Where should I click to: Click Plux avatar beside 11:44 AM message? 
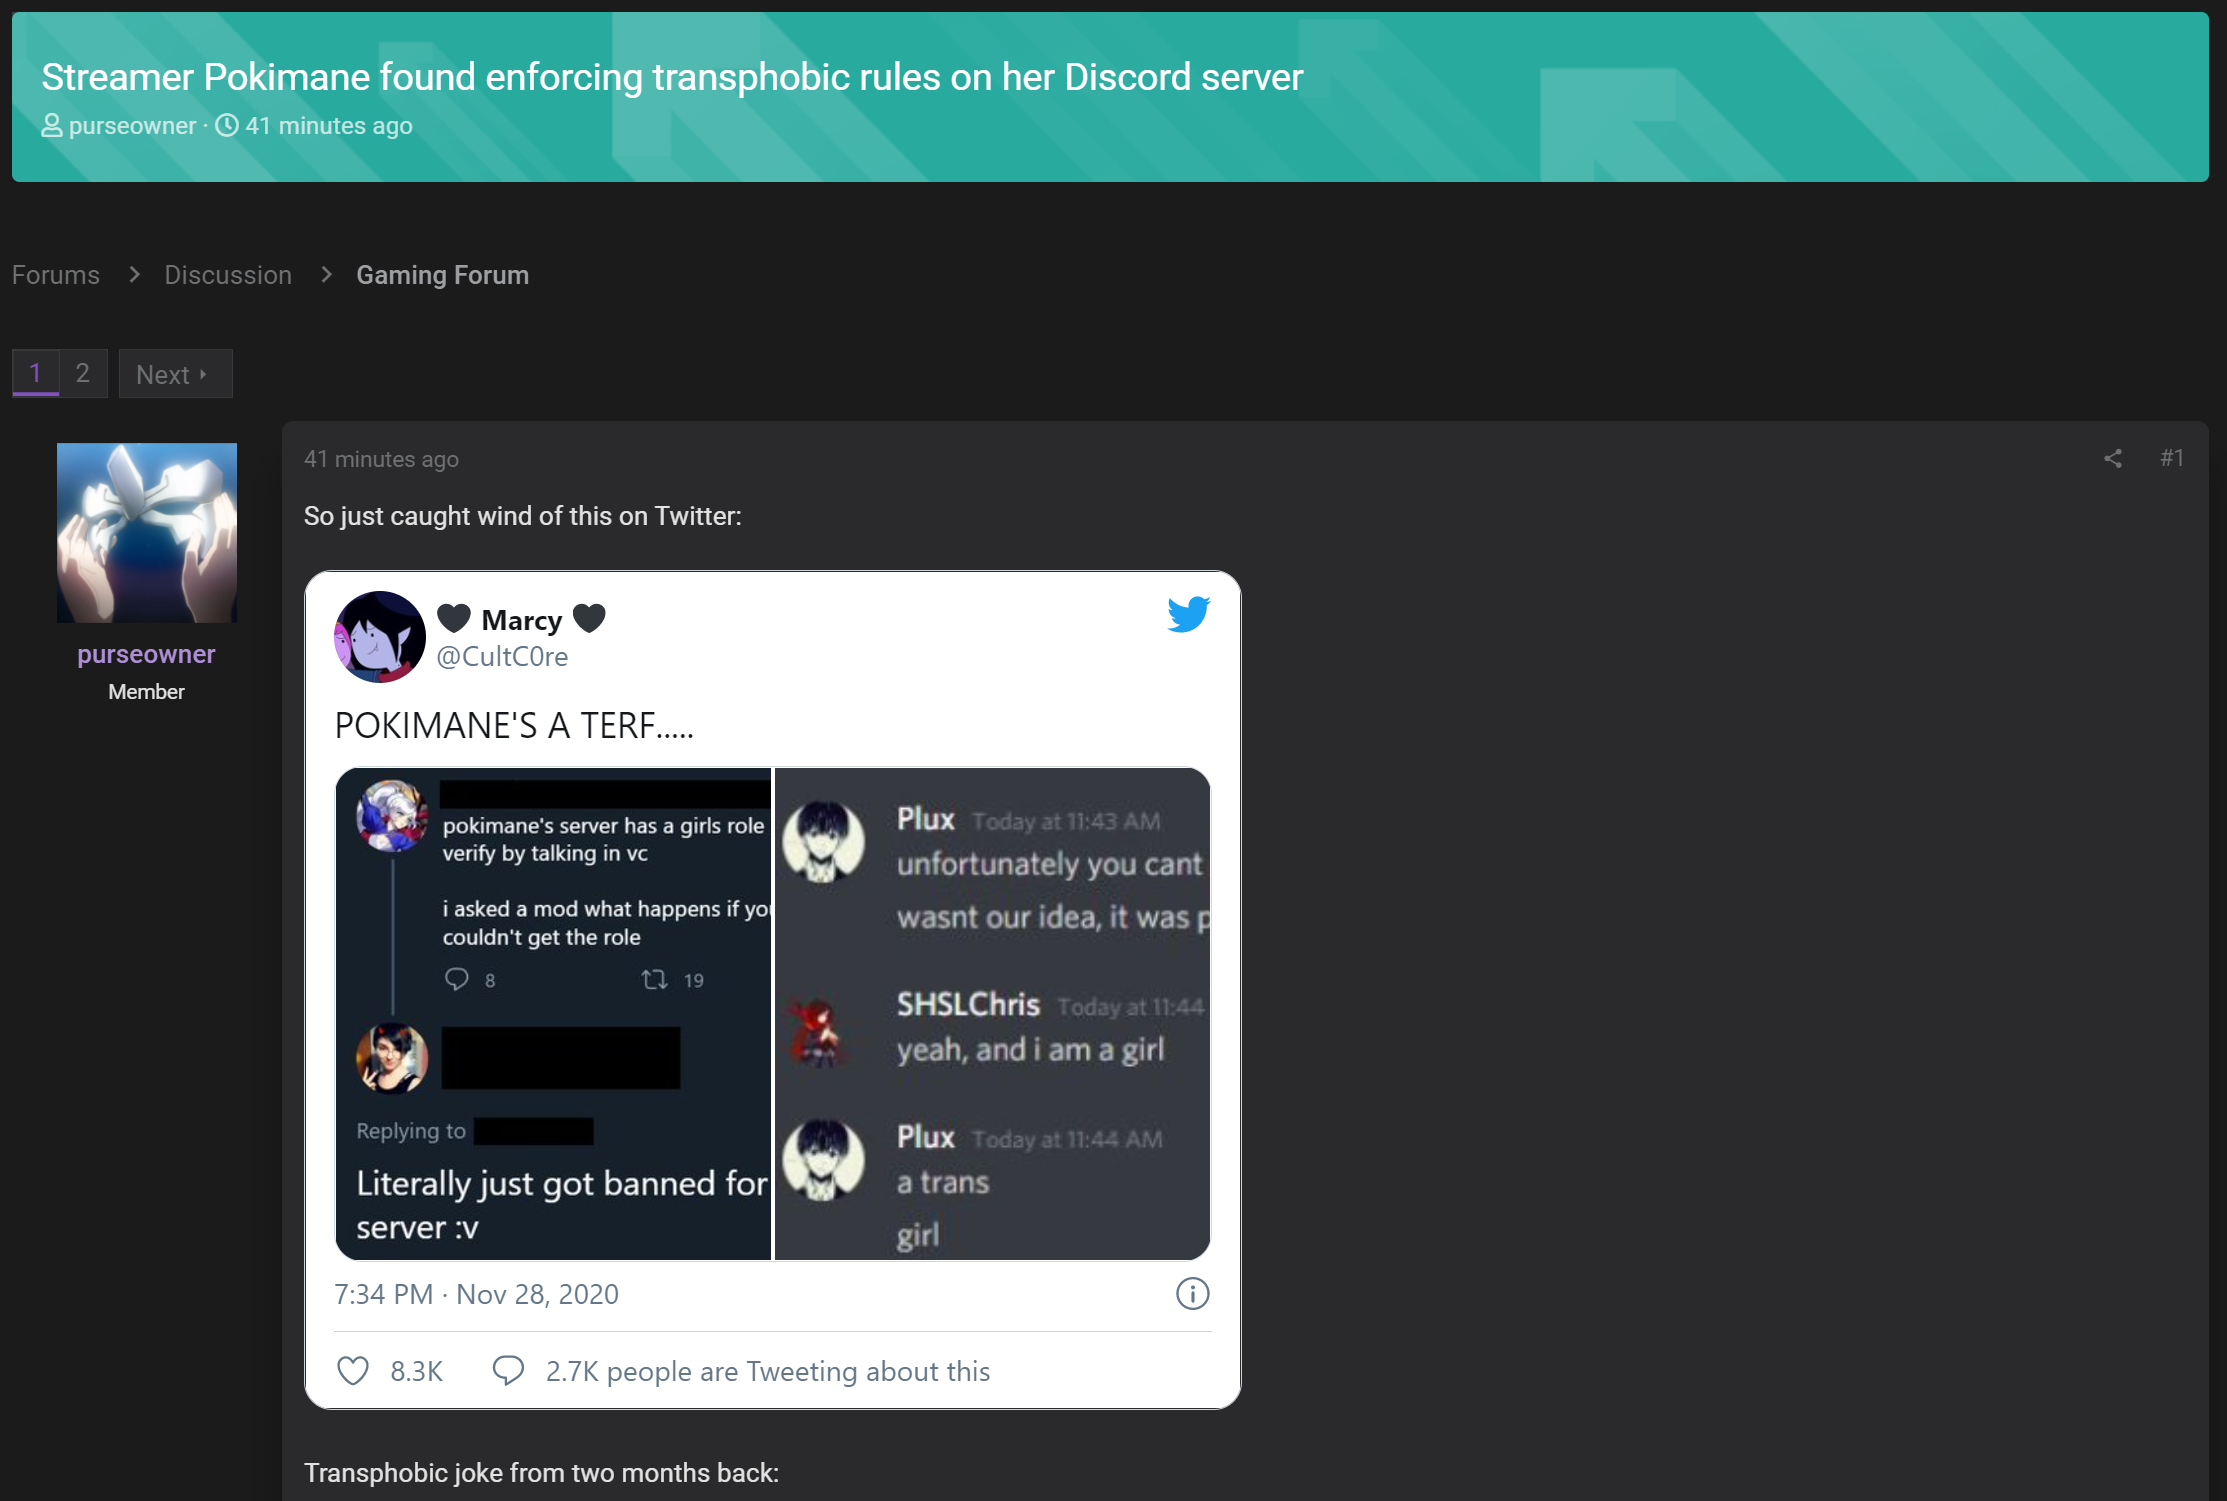coord(823,1159)
